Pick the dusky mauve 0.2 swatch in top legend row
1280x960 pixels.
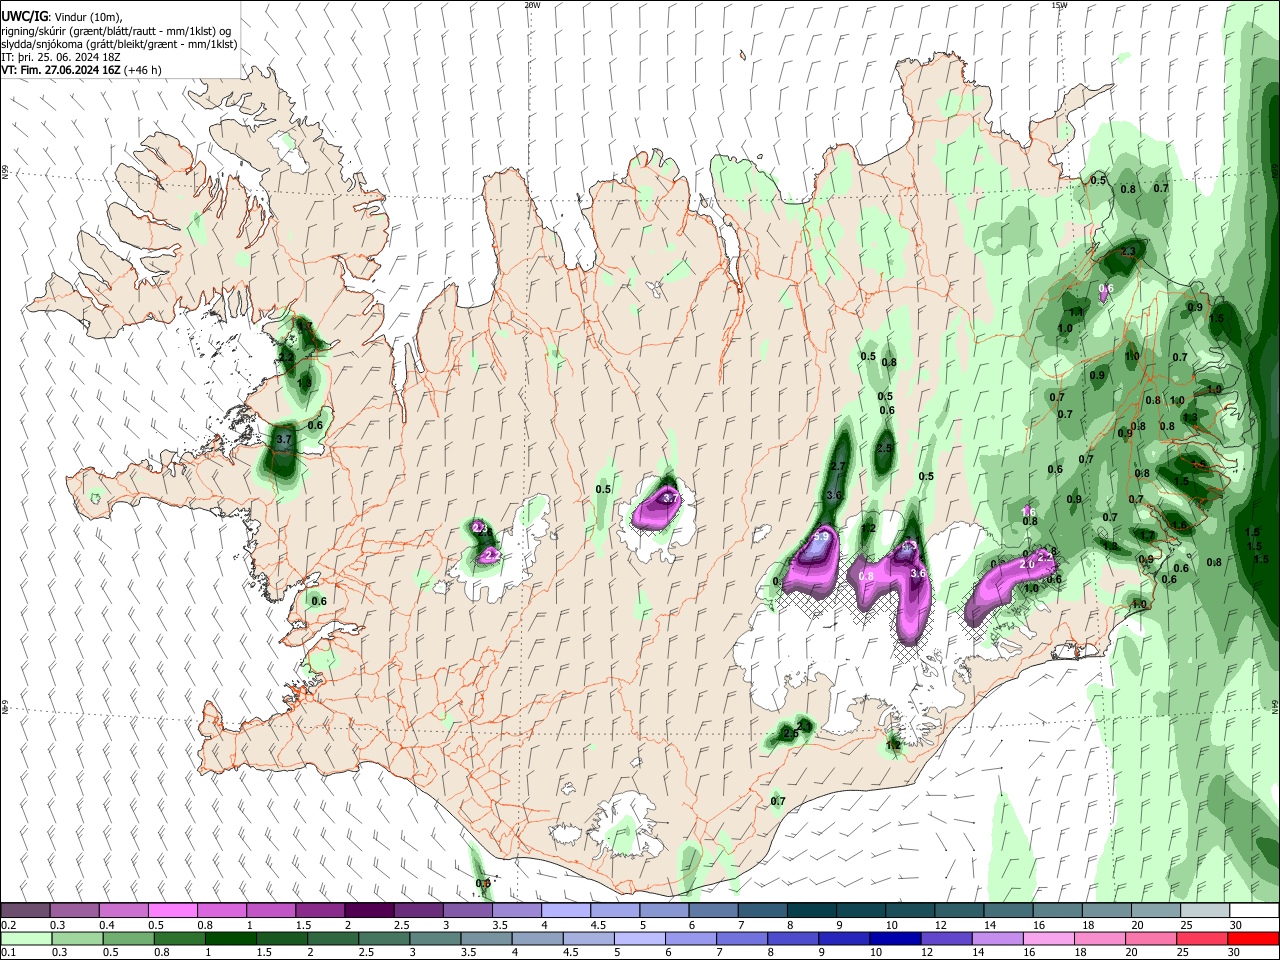[x=26, y=911]
